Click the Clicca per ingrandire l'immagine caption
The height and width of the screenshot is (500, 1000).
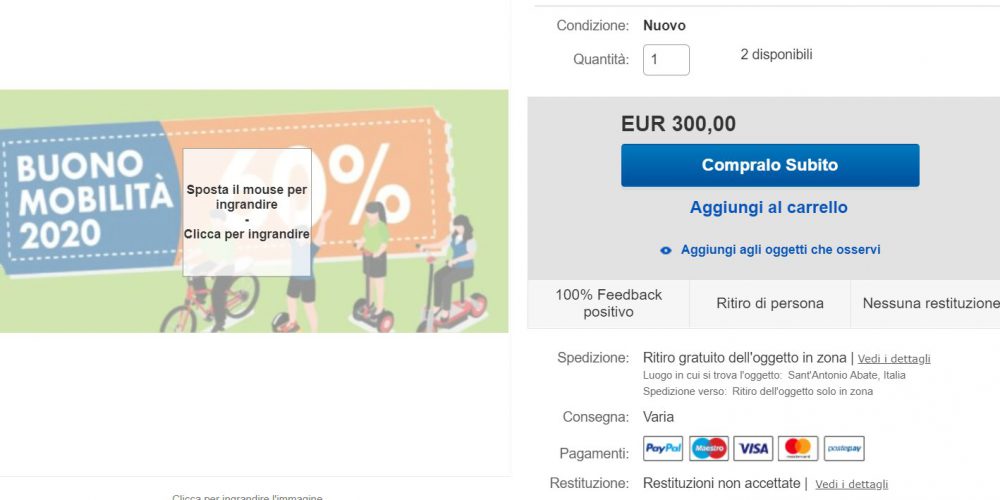[247, 497]
